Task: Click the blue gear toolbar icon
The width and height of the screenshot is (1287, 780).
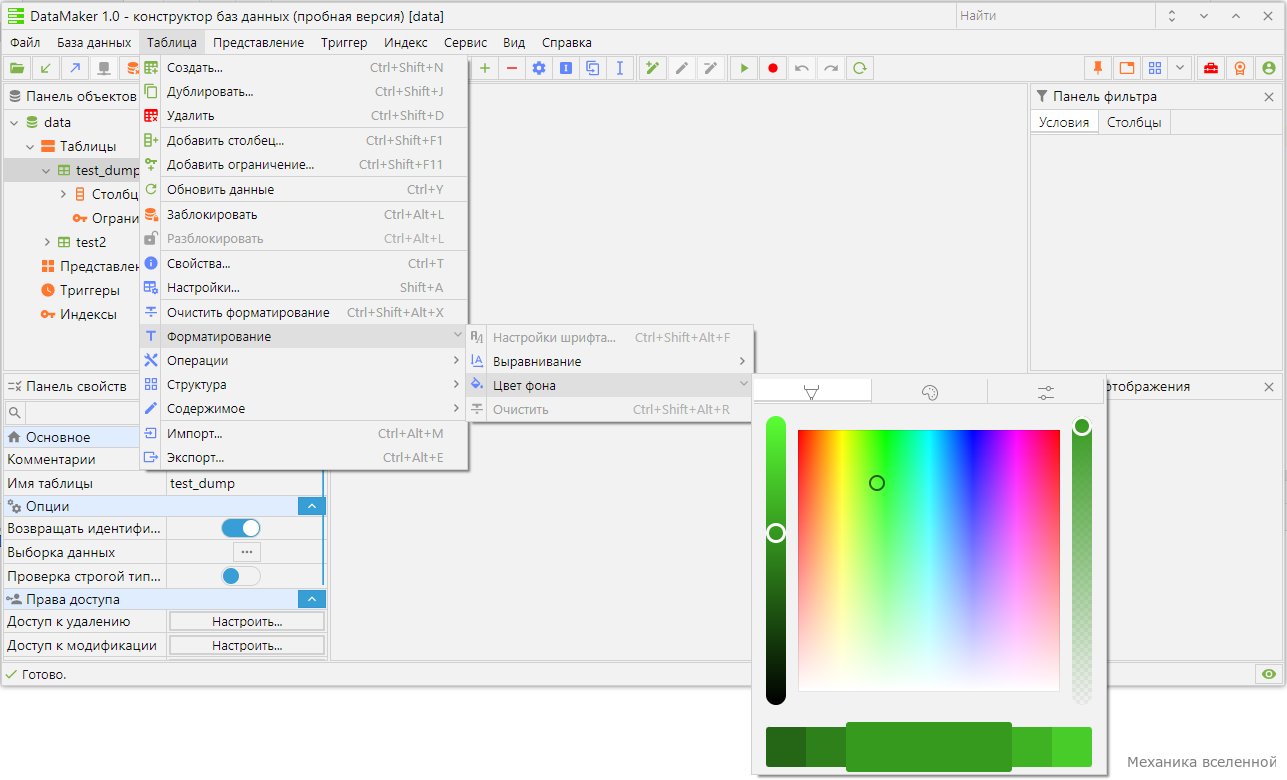Action: tap(539, 68)
